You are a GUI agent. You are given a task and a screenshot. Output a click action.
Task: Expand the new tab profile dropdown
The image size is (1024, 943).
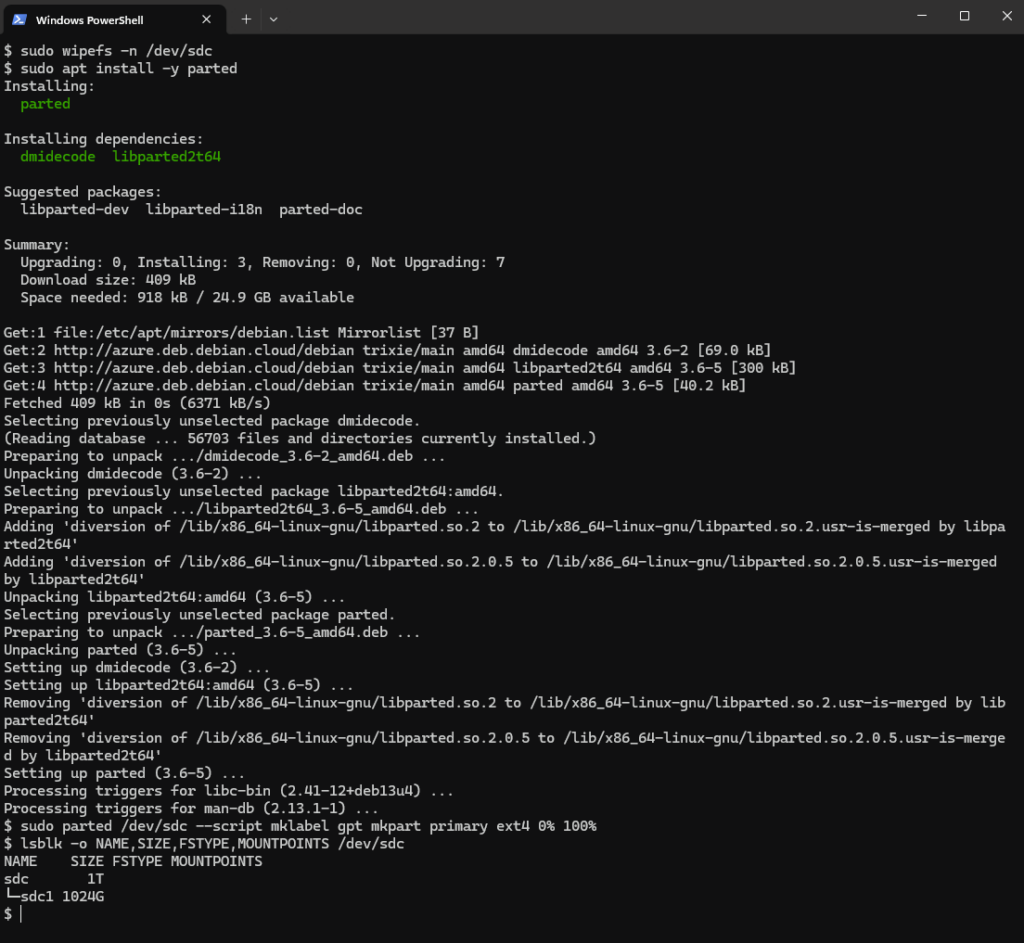(274, 20)
